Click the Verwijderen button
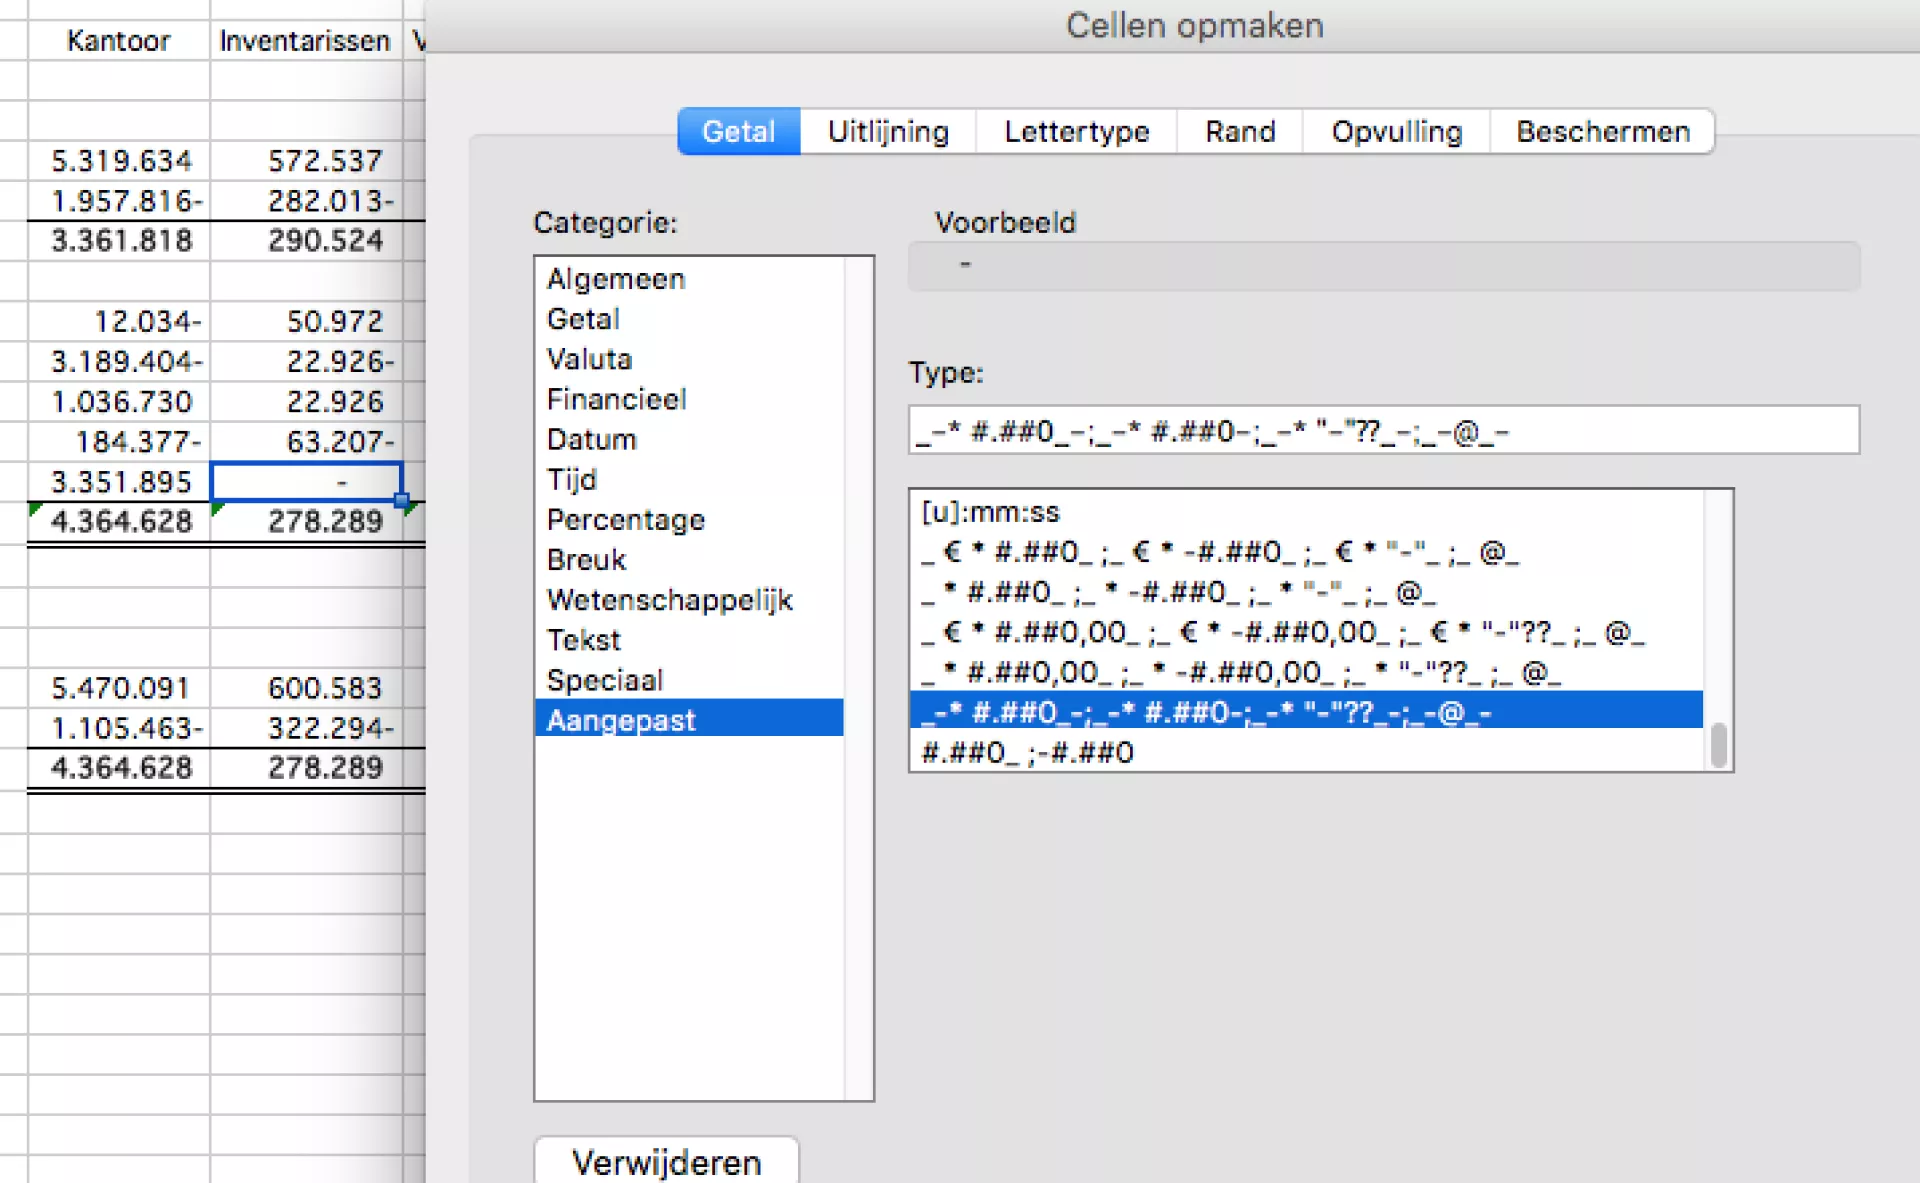1920x1183 pixels. (x=666, y=1161)
